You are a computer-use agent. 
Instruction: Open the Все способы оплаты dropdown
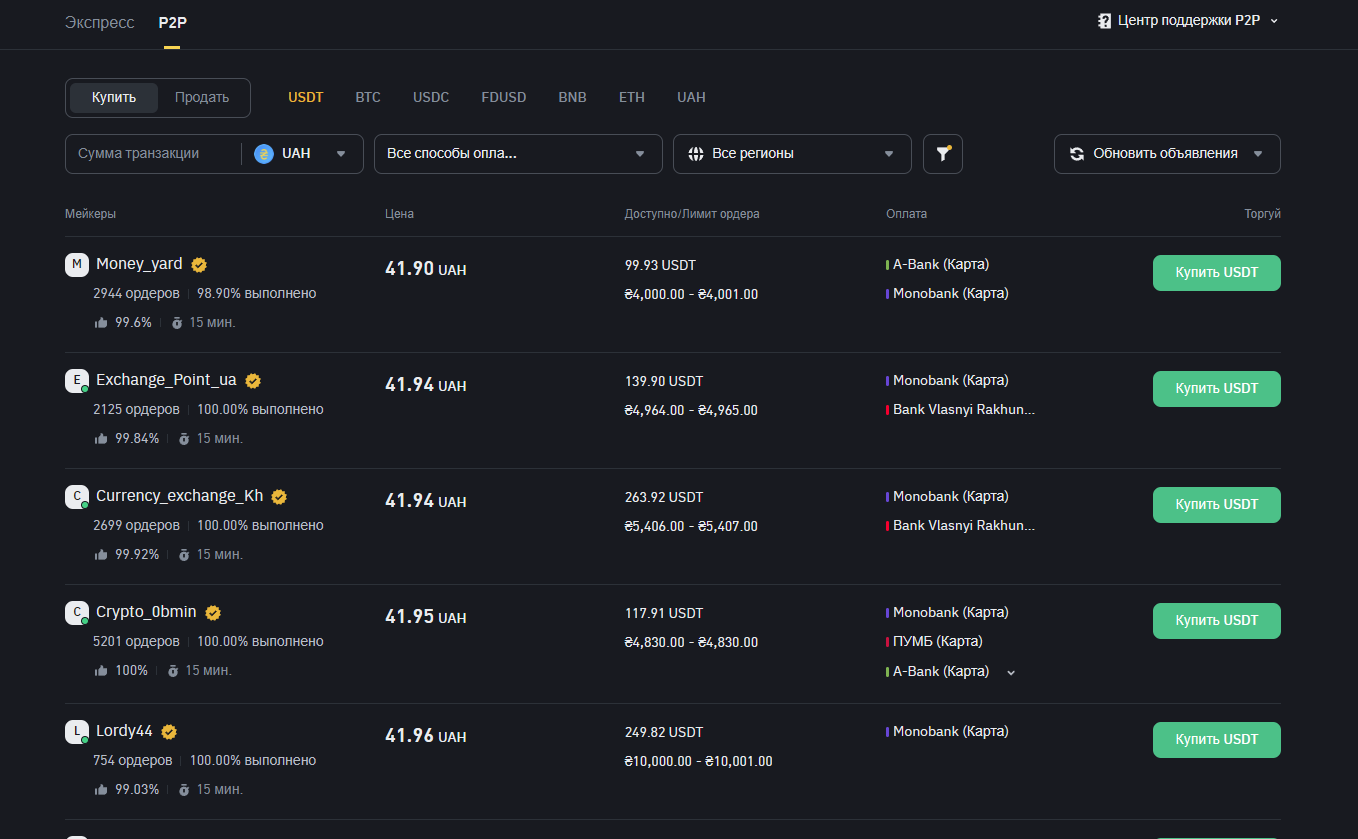(x=518, y=154)
